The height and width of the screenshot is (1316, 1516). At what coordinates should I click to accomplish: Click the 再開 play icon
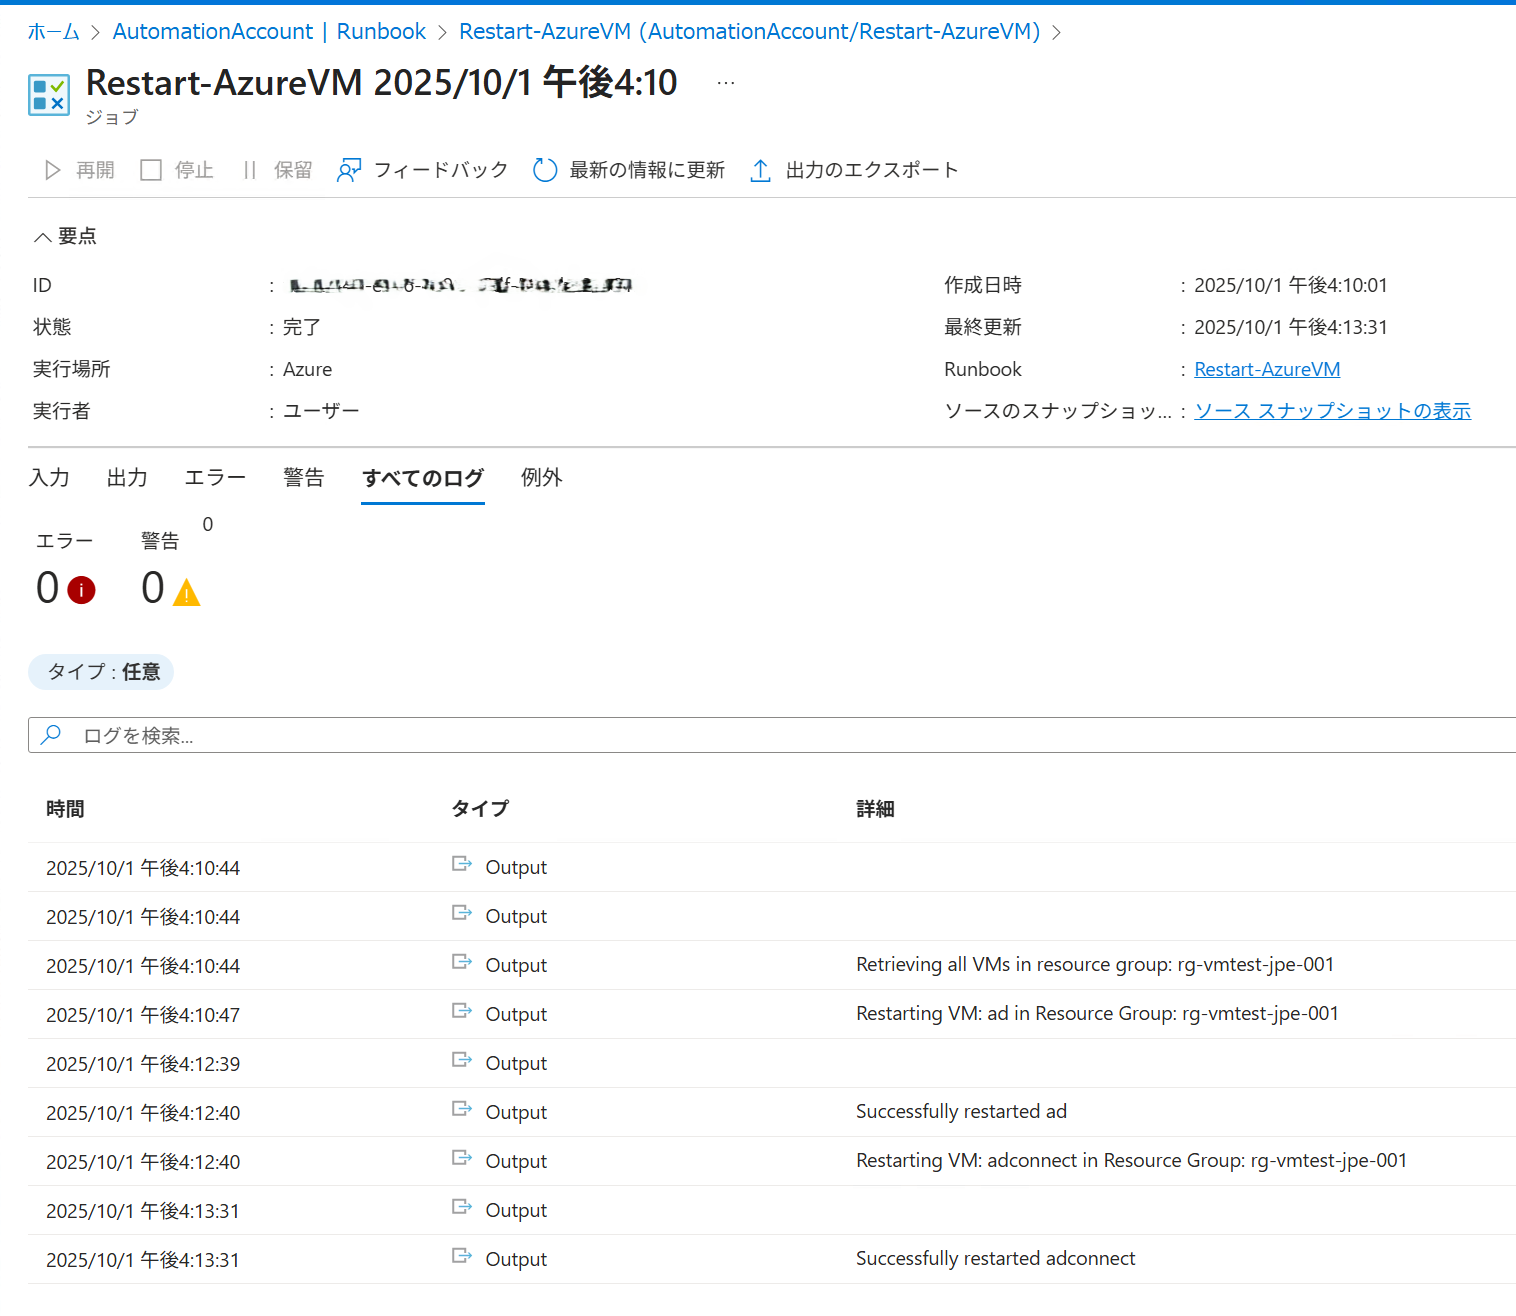coord(53,170)
